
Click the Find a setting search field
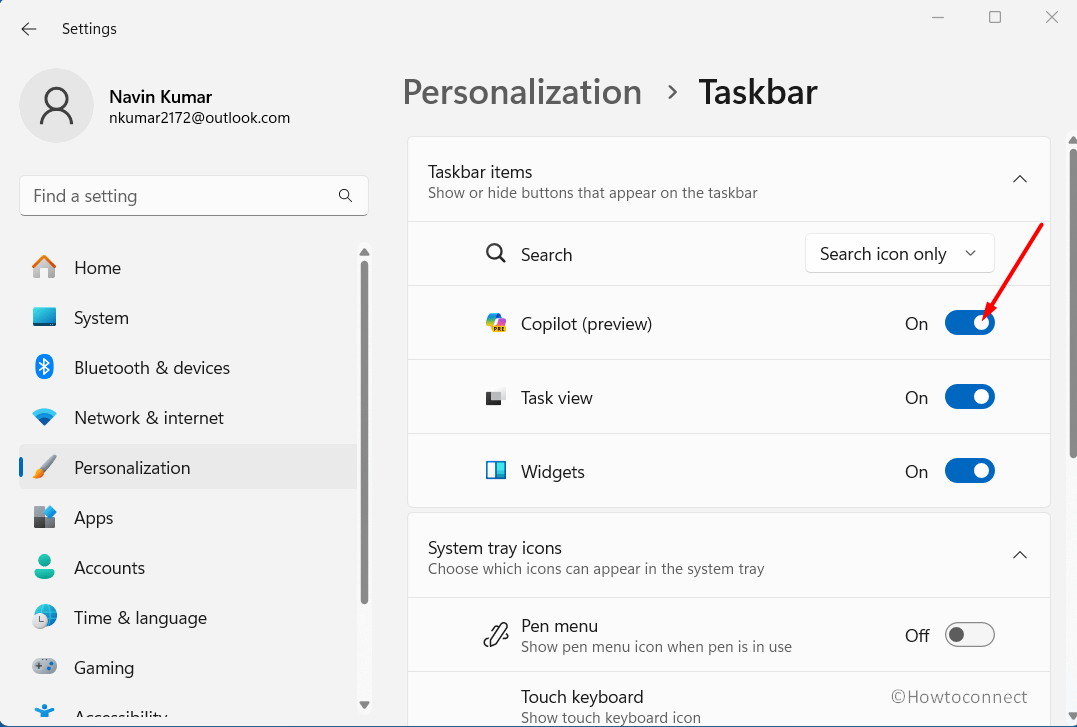[x=180, y=196]
